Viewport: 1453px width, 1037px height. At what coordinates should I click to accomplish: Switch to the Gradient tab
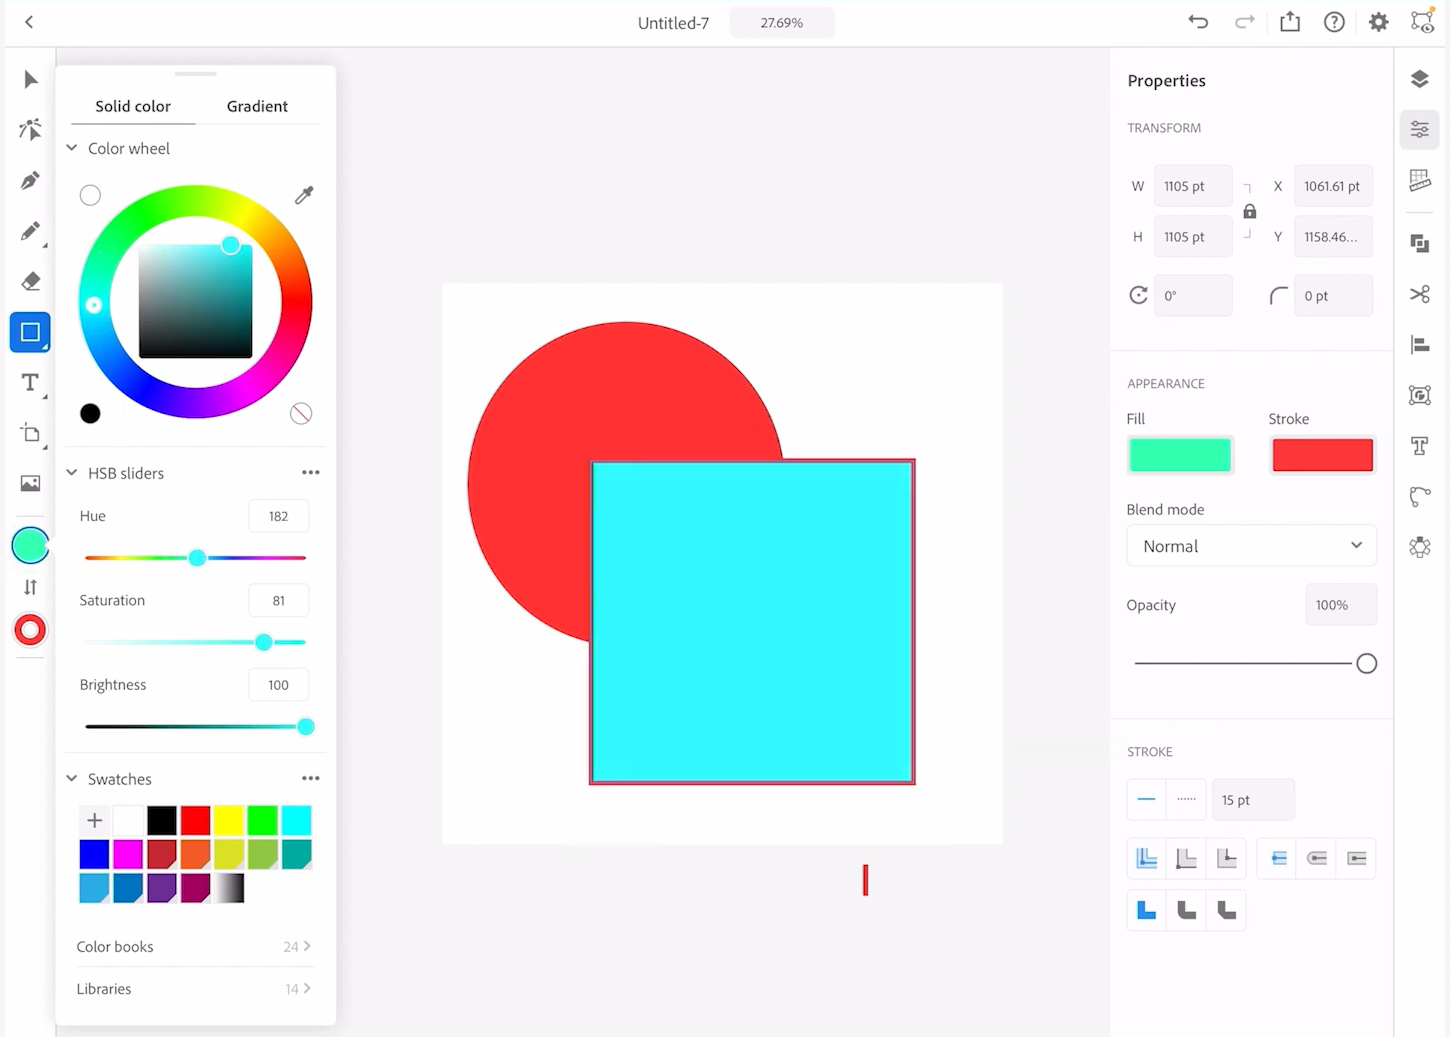pos(257,106)
